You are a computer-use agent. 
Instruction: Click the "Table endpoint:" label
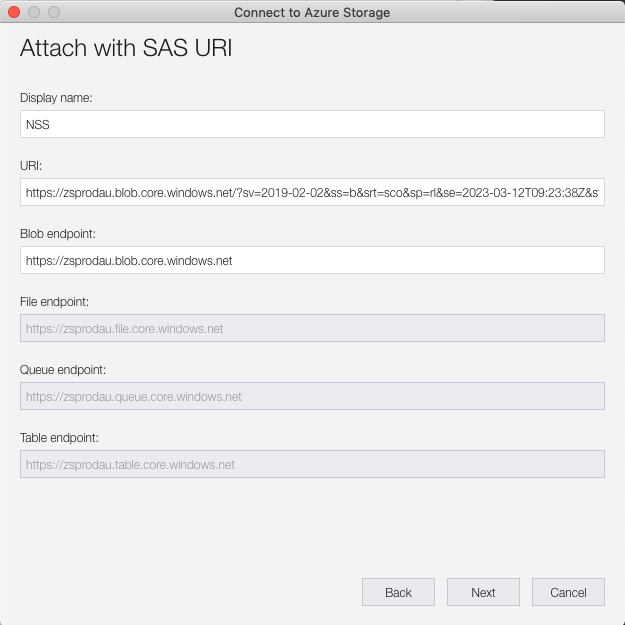click(60, 437)
